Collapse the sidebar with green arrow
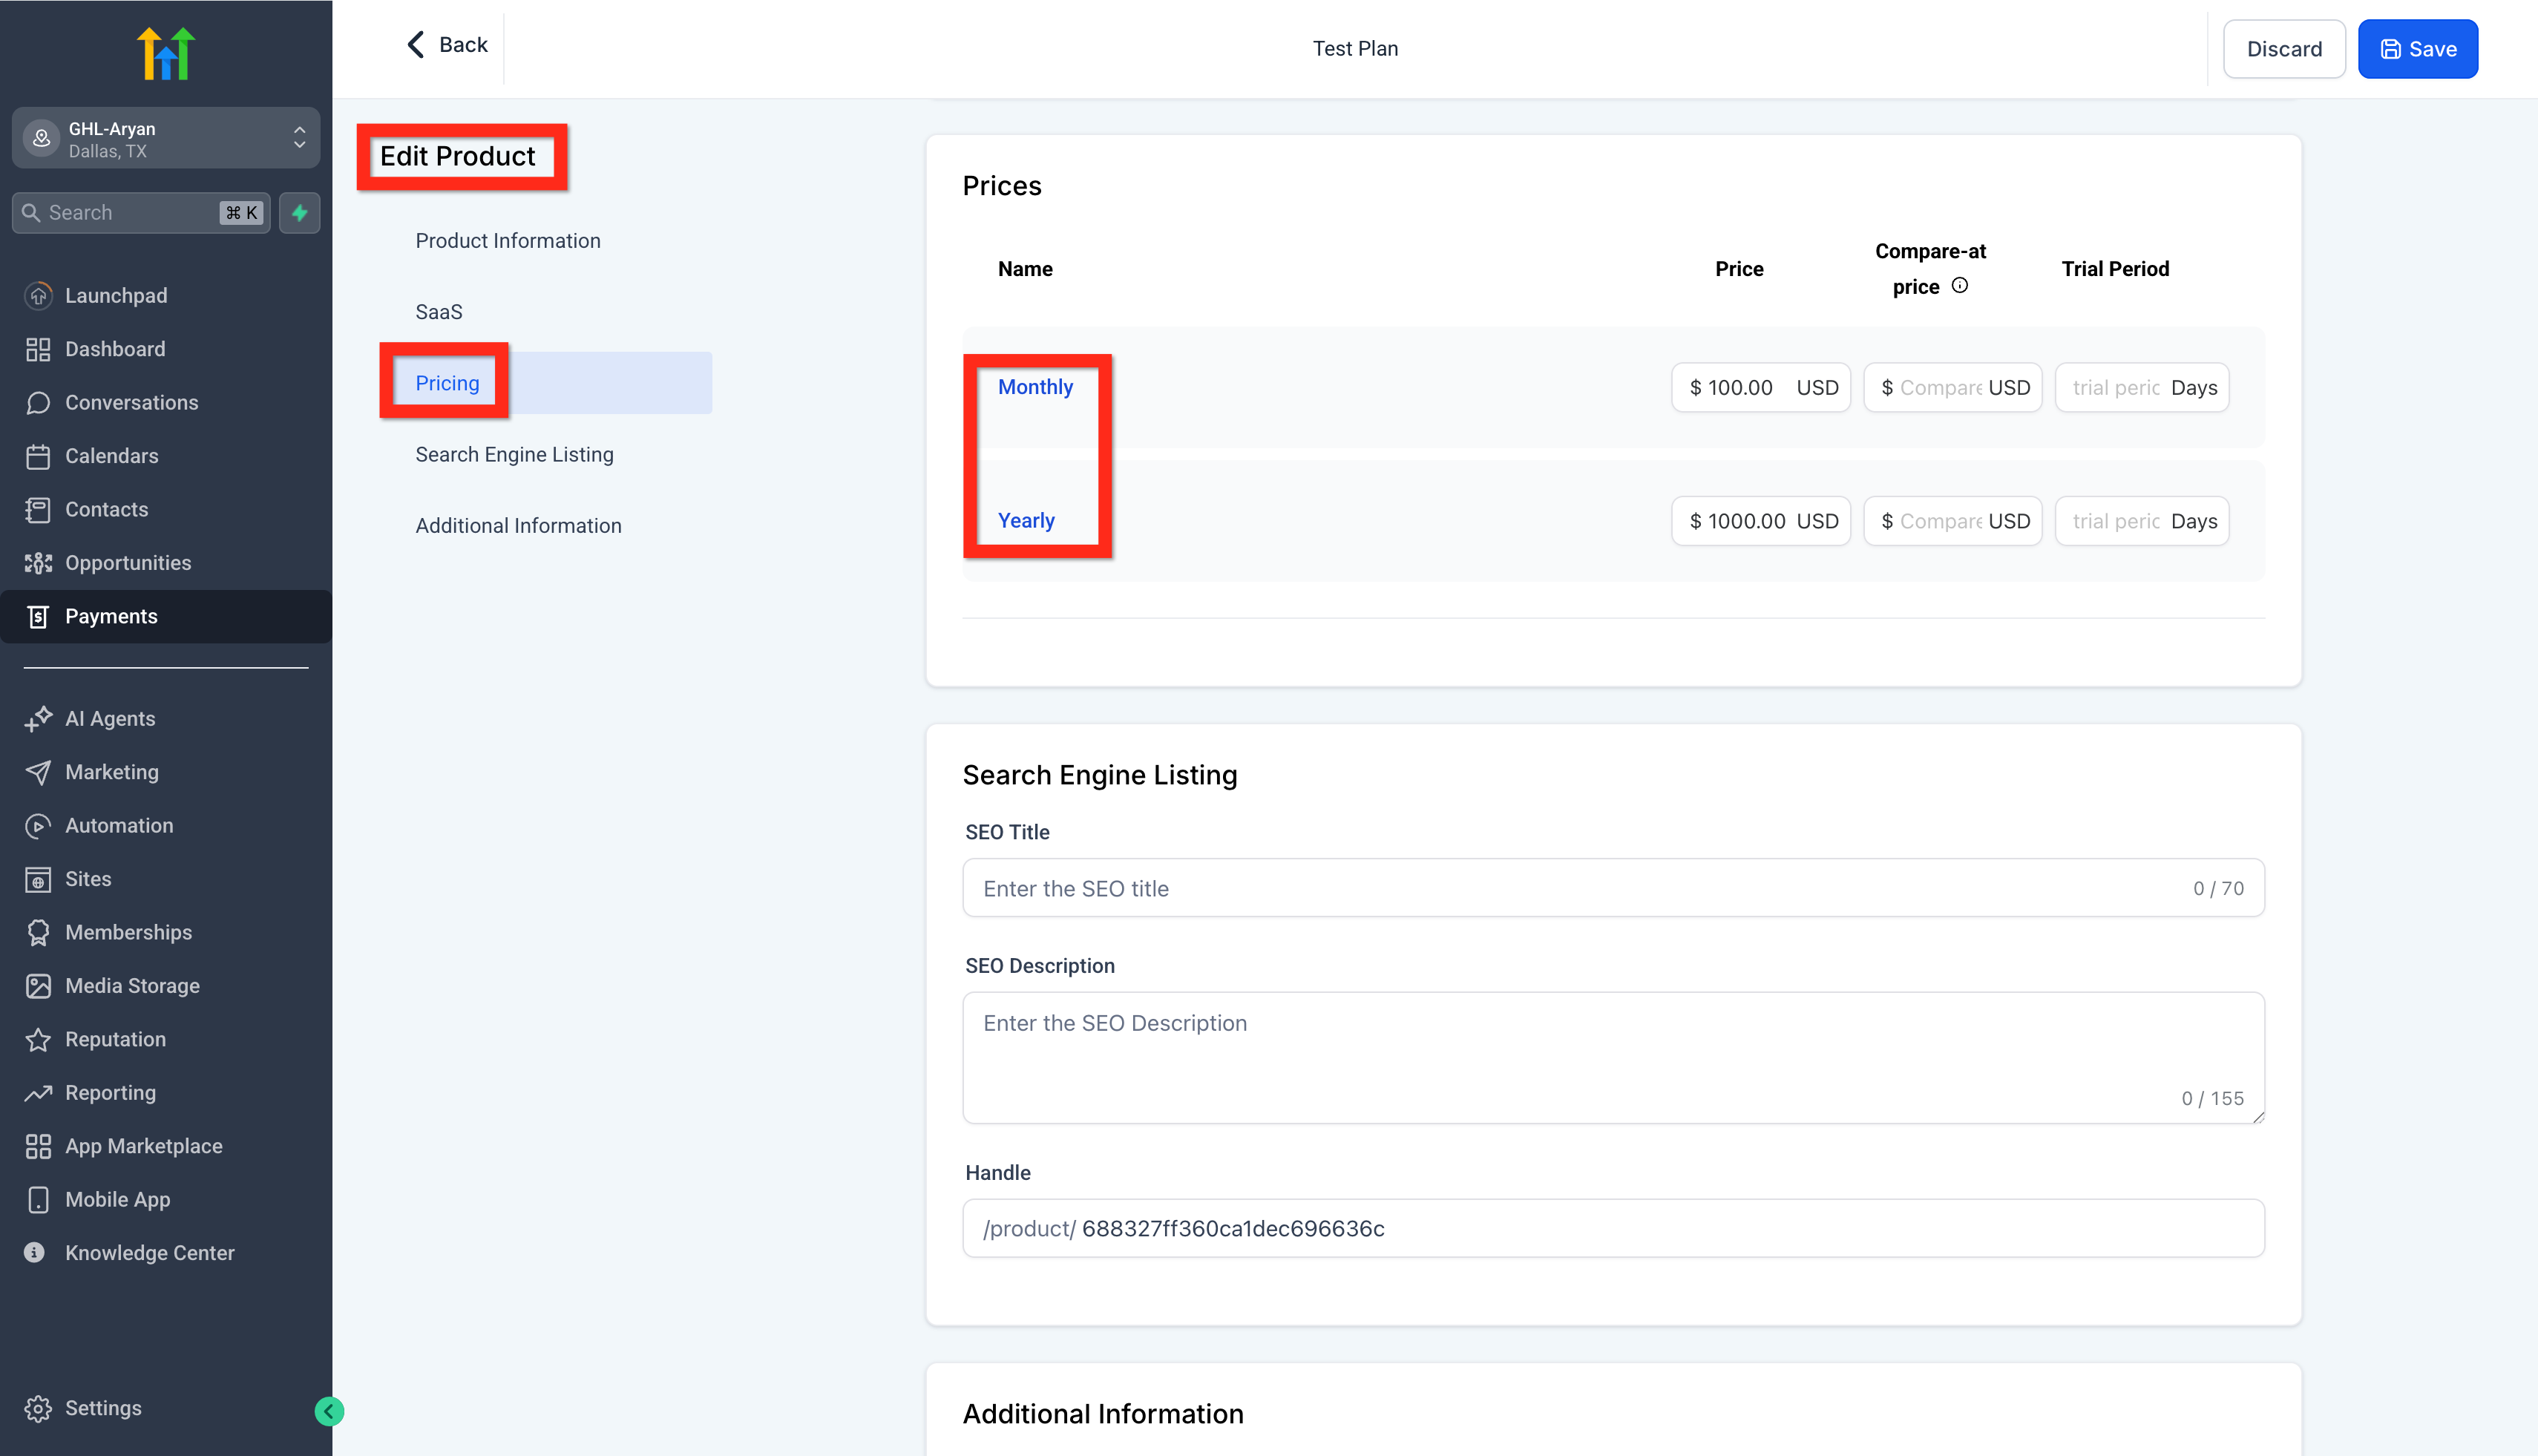The height and width of the screenshot is (1456, 2538). [x=329, y=1411]
